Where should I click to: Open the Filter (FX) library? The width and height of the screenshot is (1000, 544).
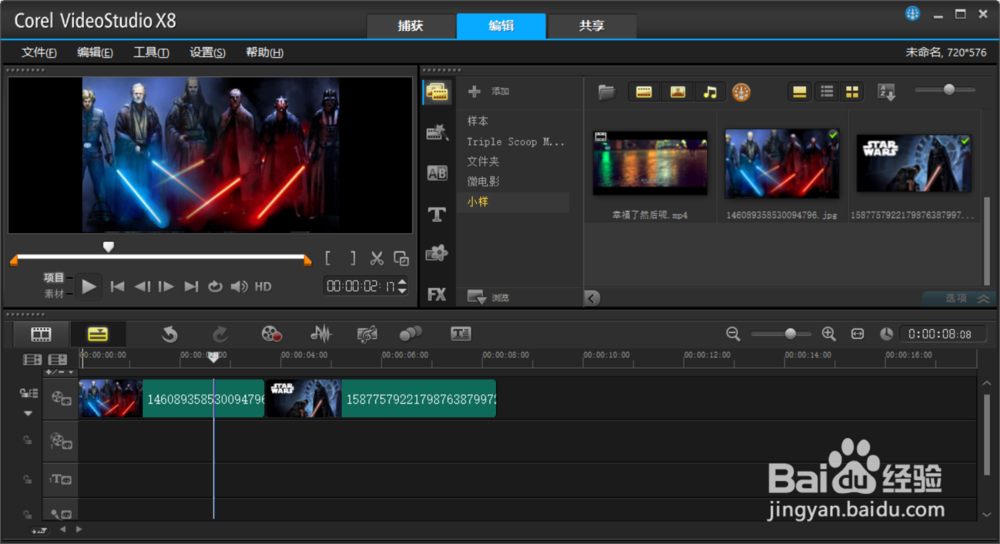click(437, 295)
